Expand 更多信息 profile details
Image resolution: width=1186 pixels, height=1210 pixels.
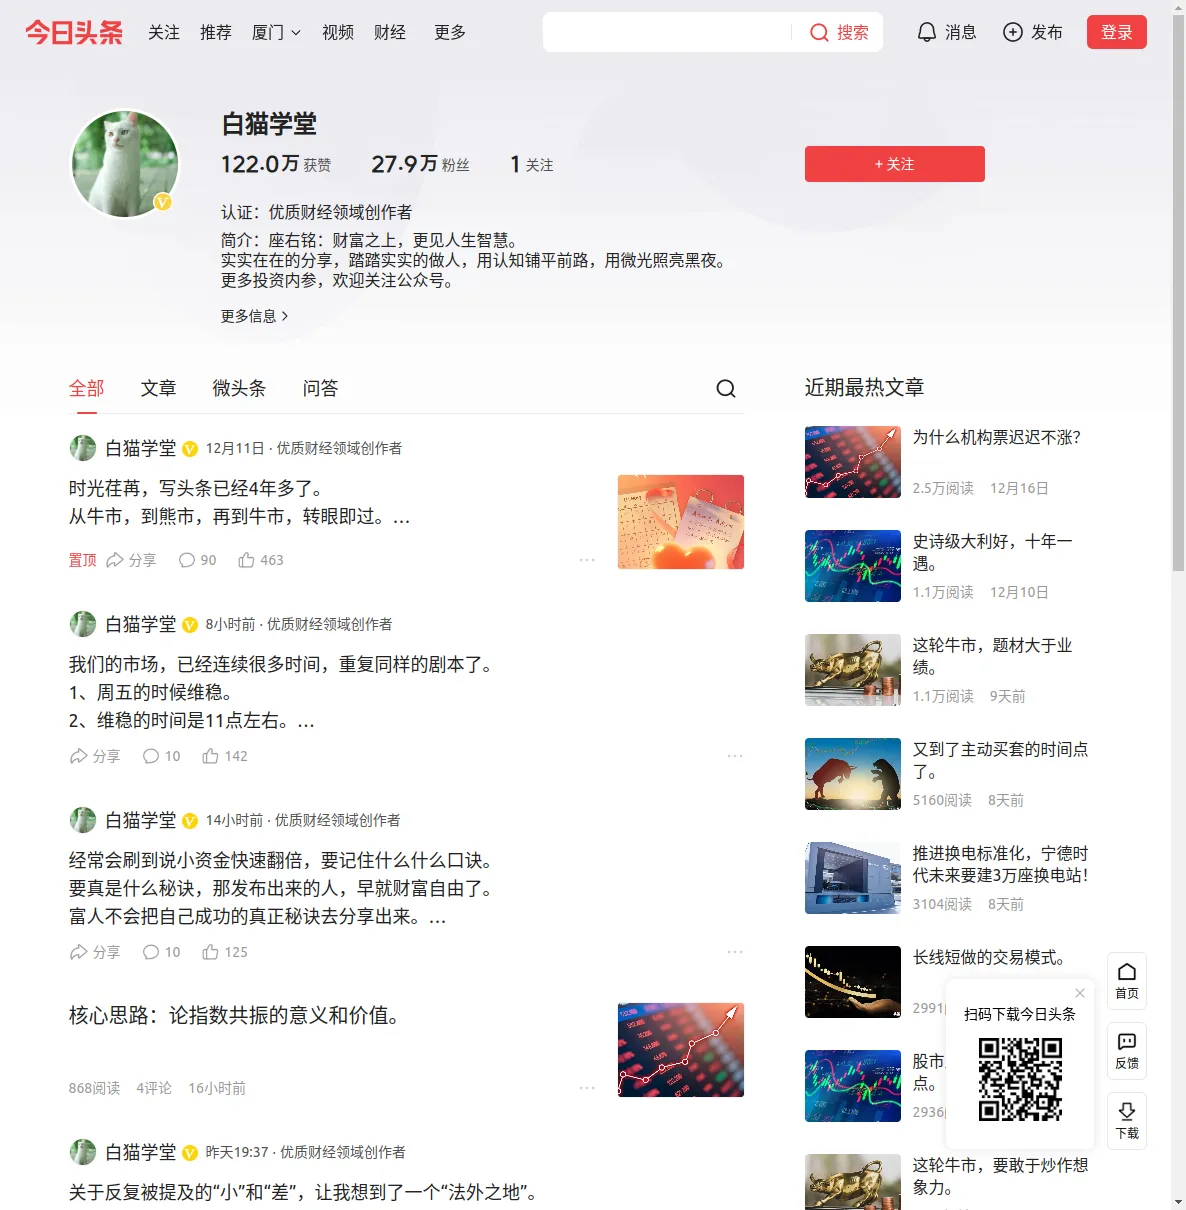(254, 316)
